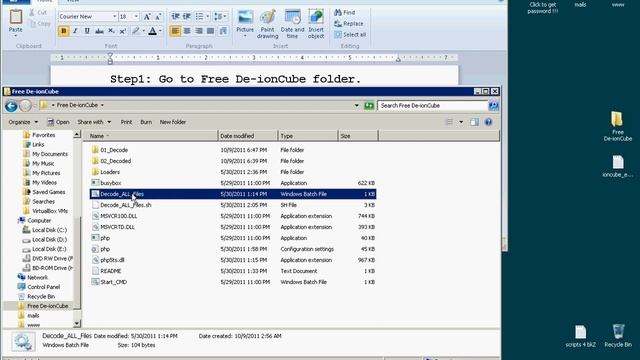Click the Explorer Back navigation arrow
The image size is (640, 360).
coord(11,106)
